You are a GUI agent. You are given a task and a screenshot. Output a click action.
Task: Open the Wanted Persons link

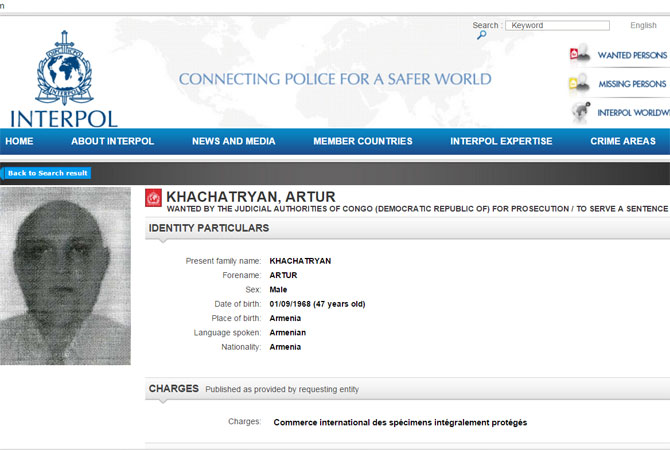click(x=632, y=55)
